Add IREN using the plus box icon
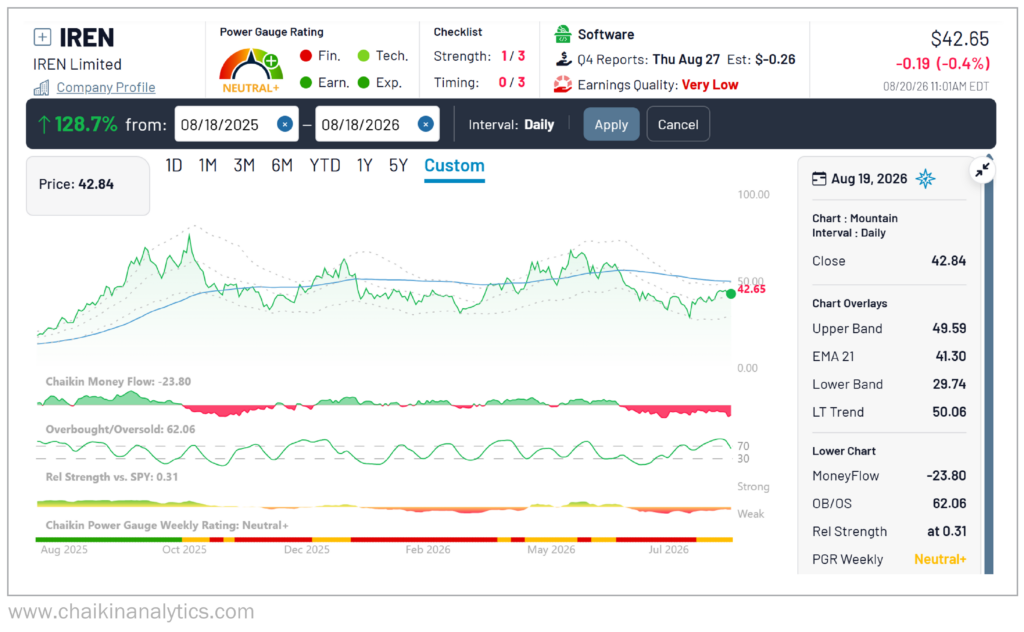Screen dimensions: 1024x632 tap(42, 37)
